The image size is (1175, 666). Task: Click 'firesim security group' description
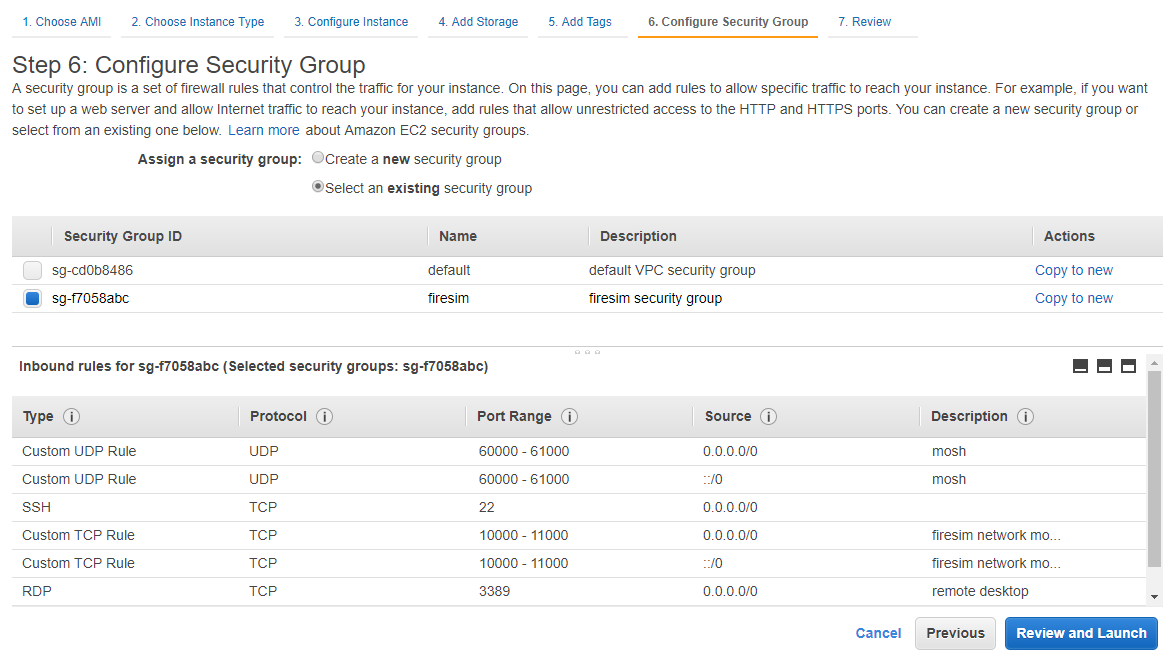pyautogui.click(x=656, y=298)
